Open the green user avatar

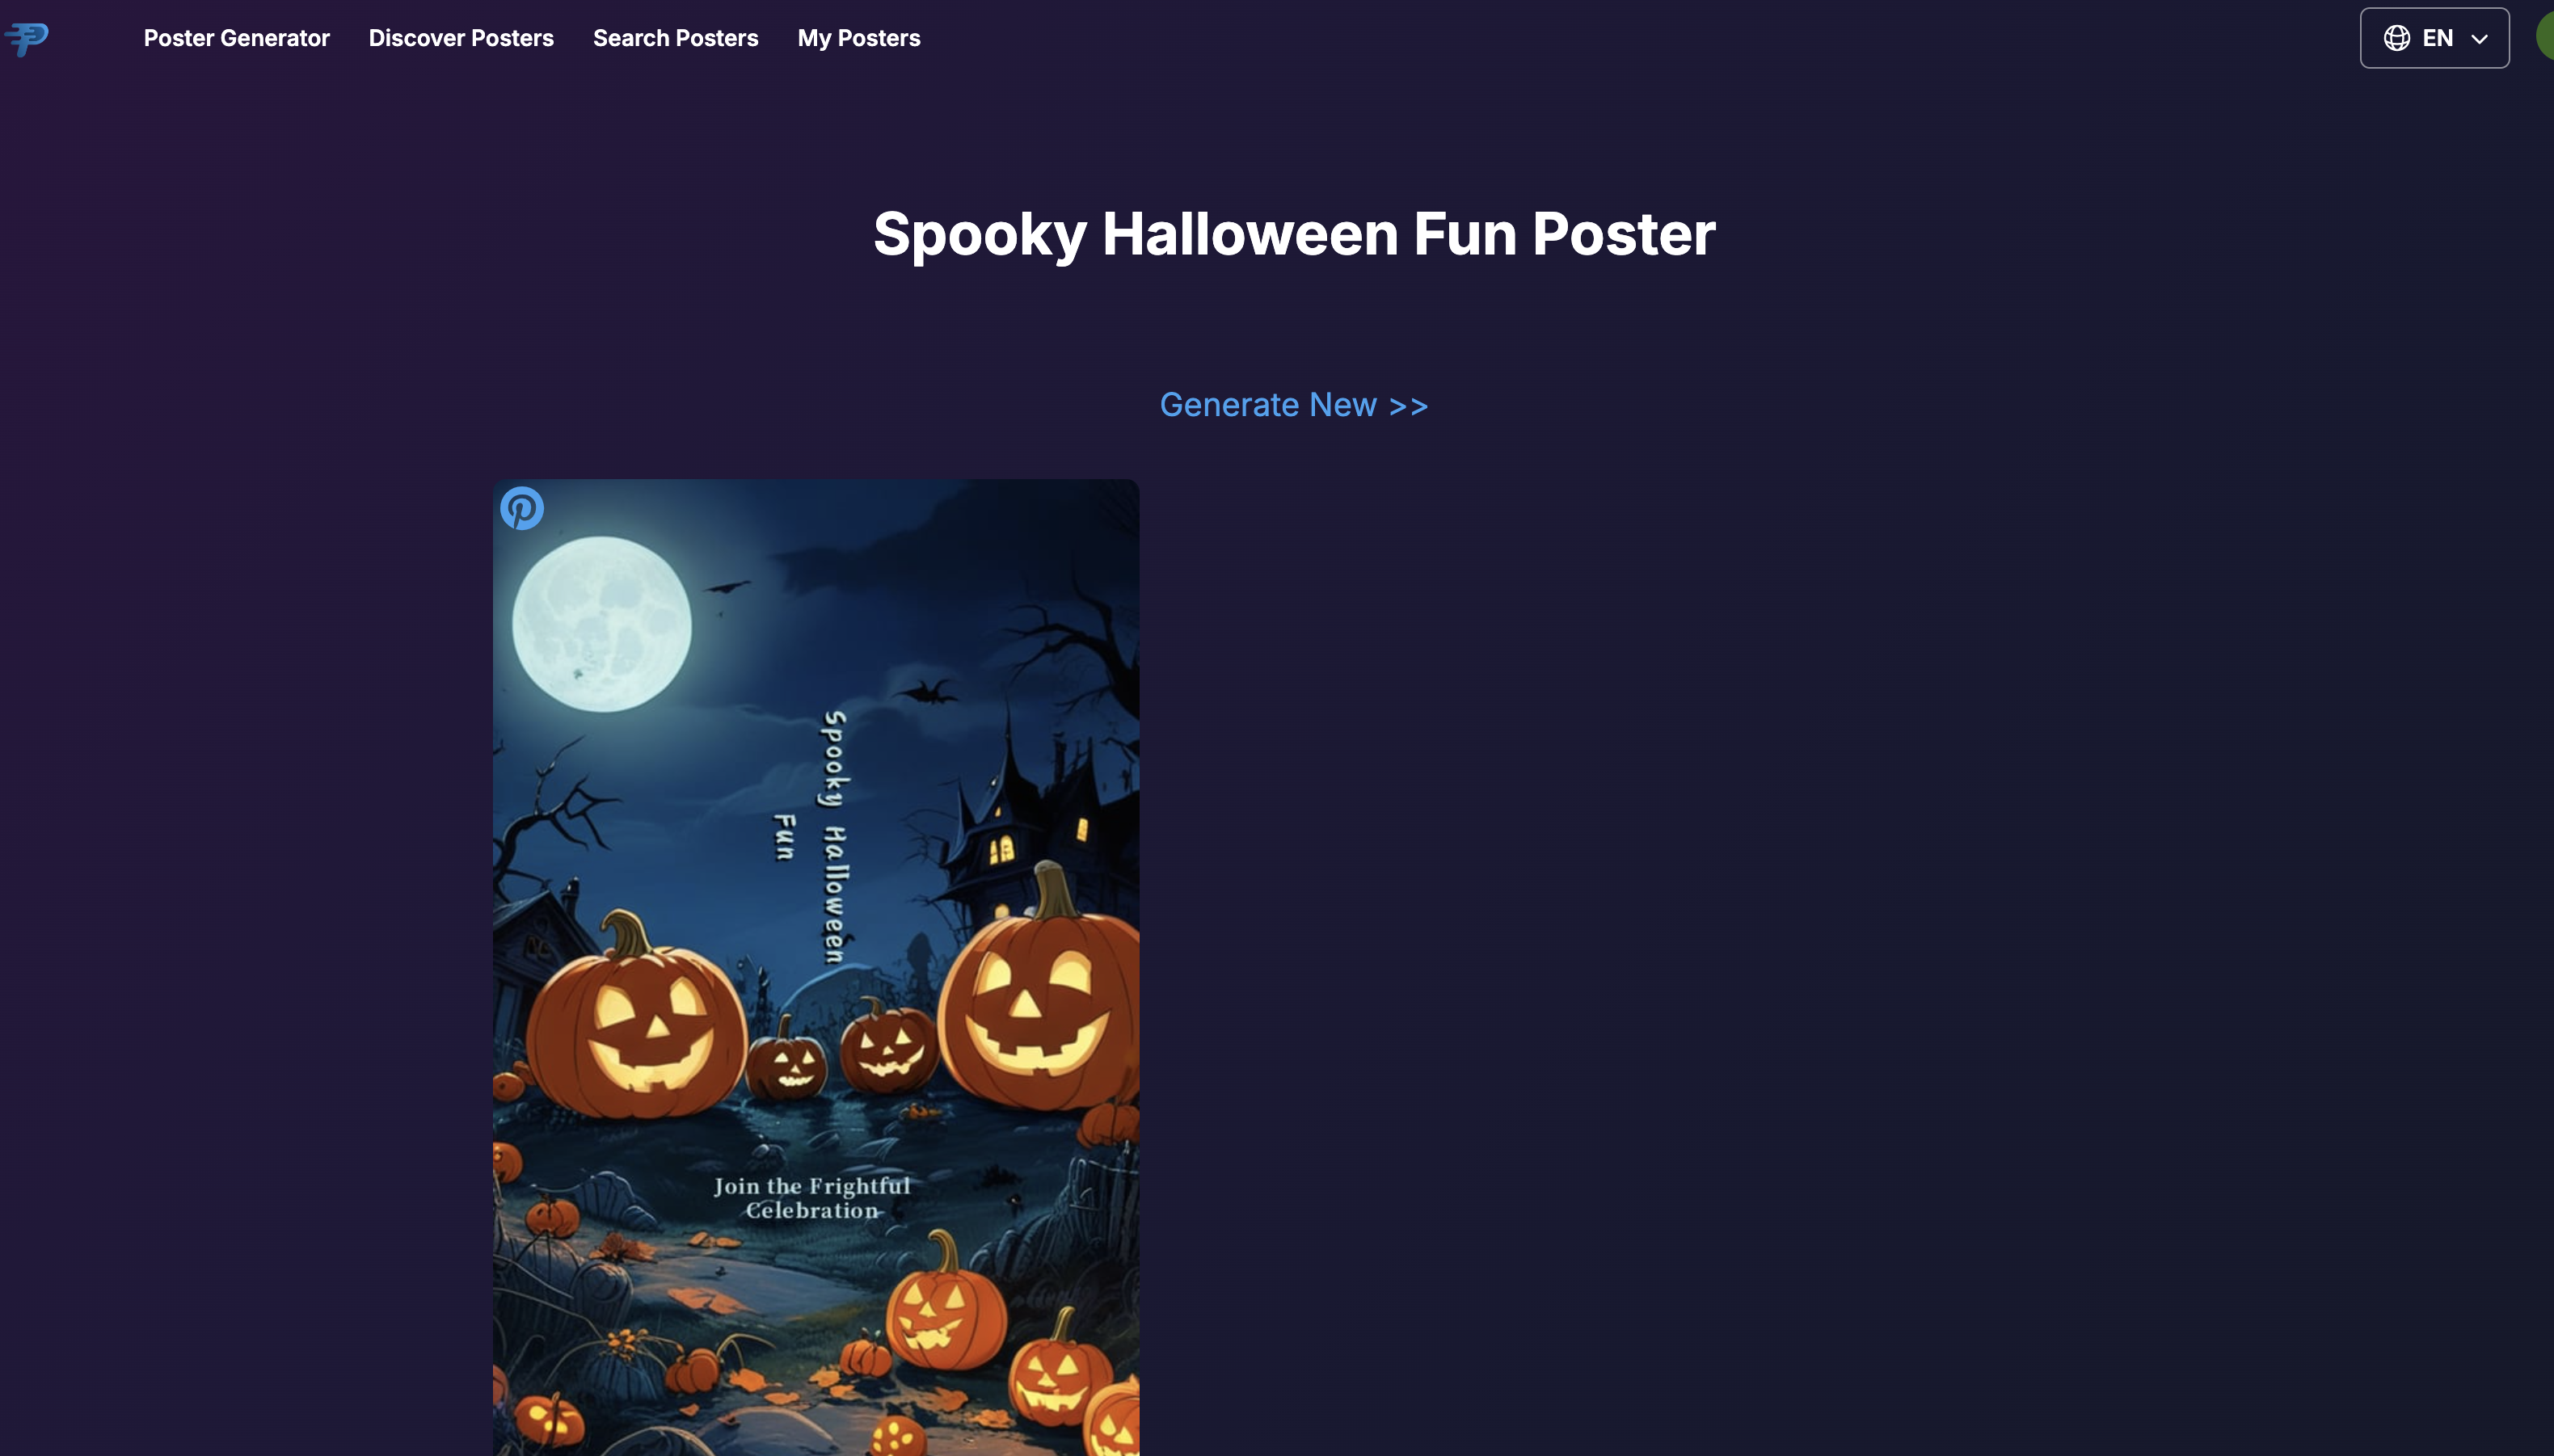pyautogui.click(x=2545, y=38)
